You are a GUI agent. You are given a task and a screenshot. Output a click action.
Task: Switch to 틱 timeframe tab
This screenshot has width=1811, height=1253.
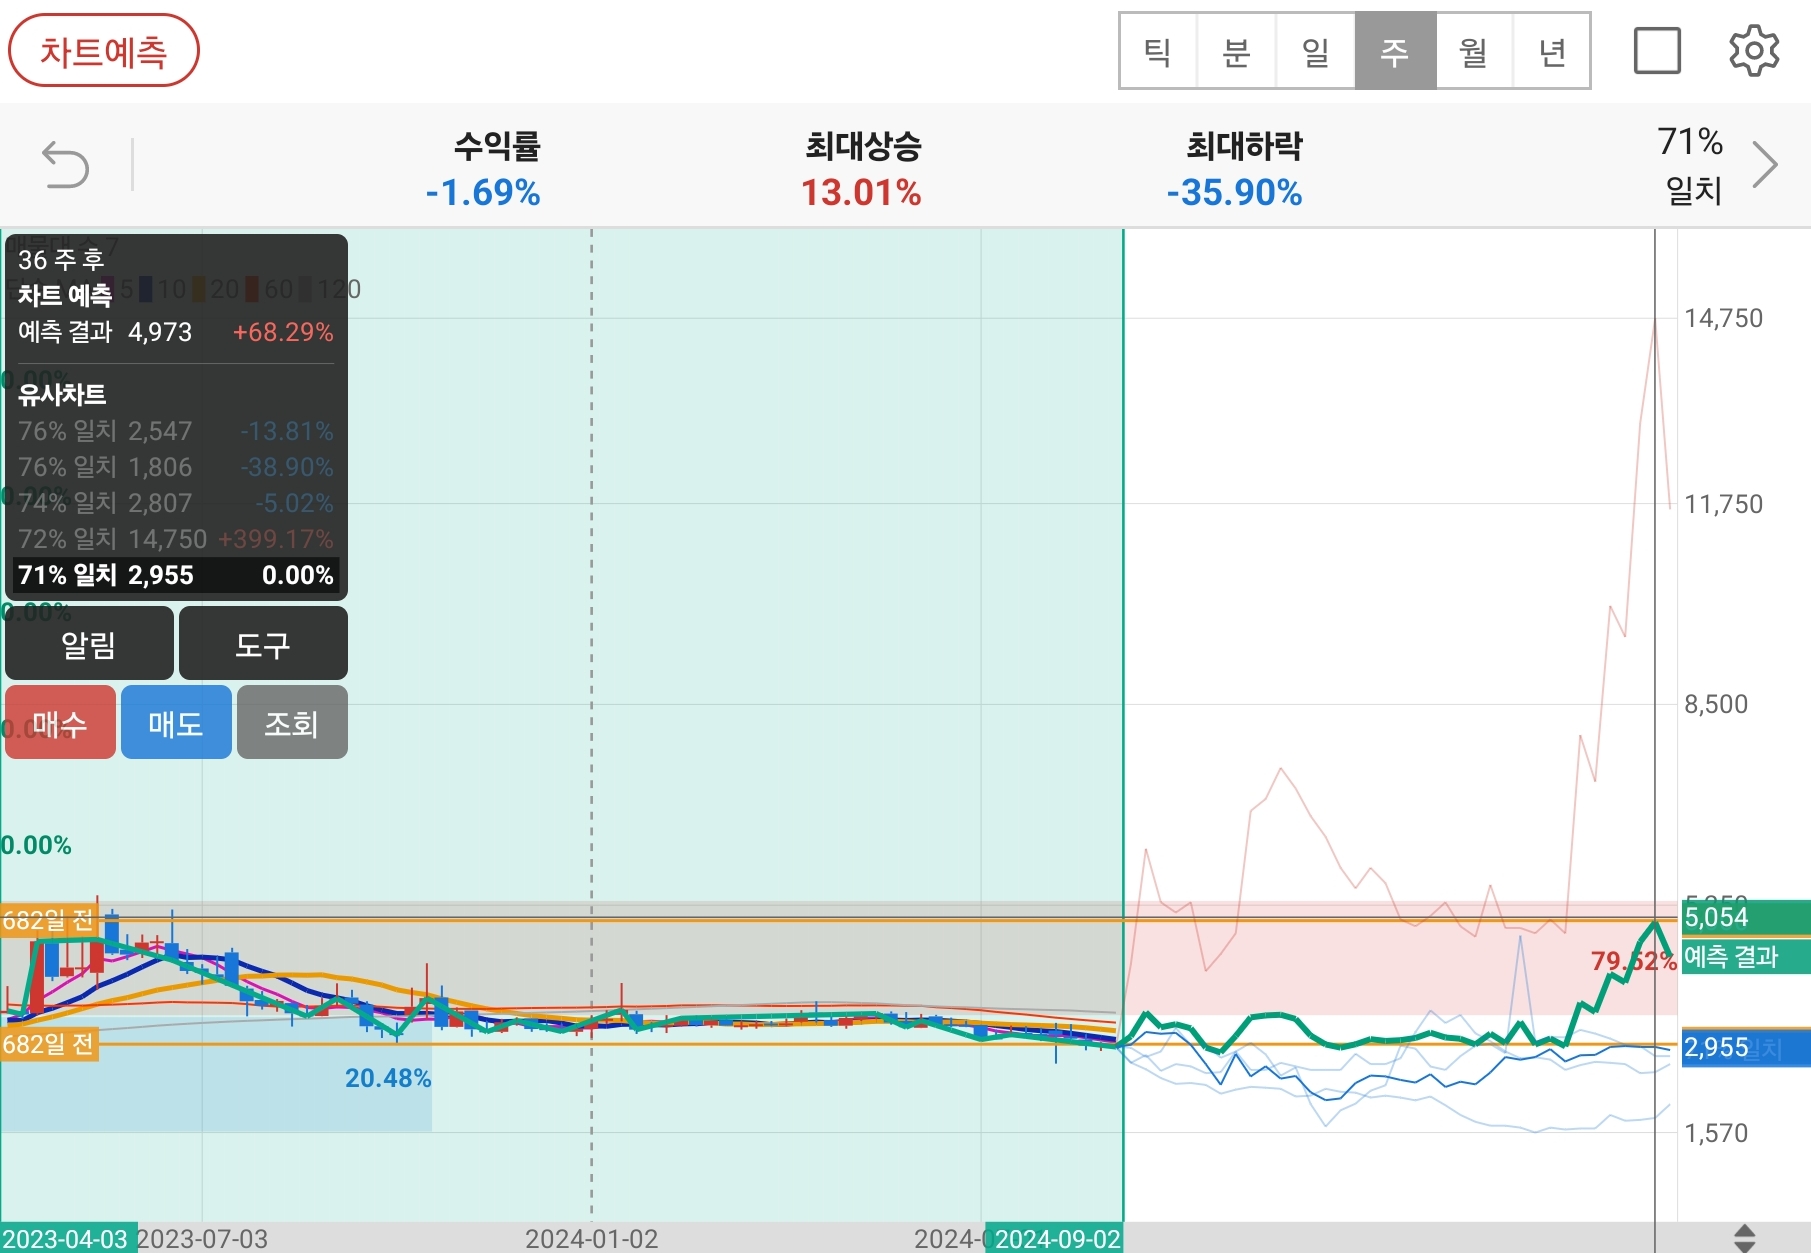click(1158, 51)
